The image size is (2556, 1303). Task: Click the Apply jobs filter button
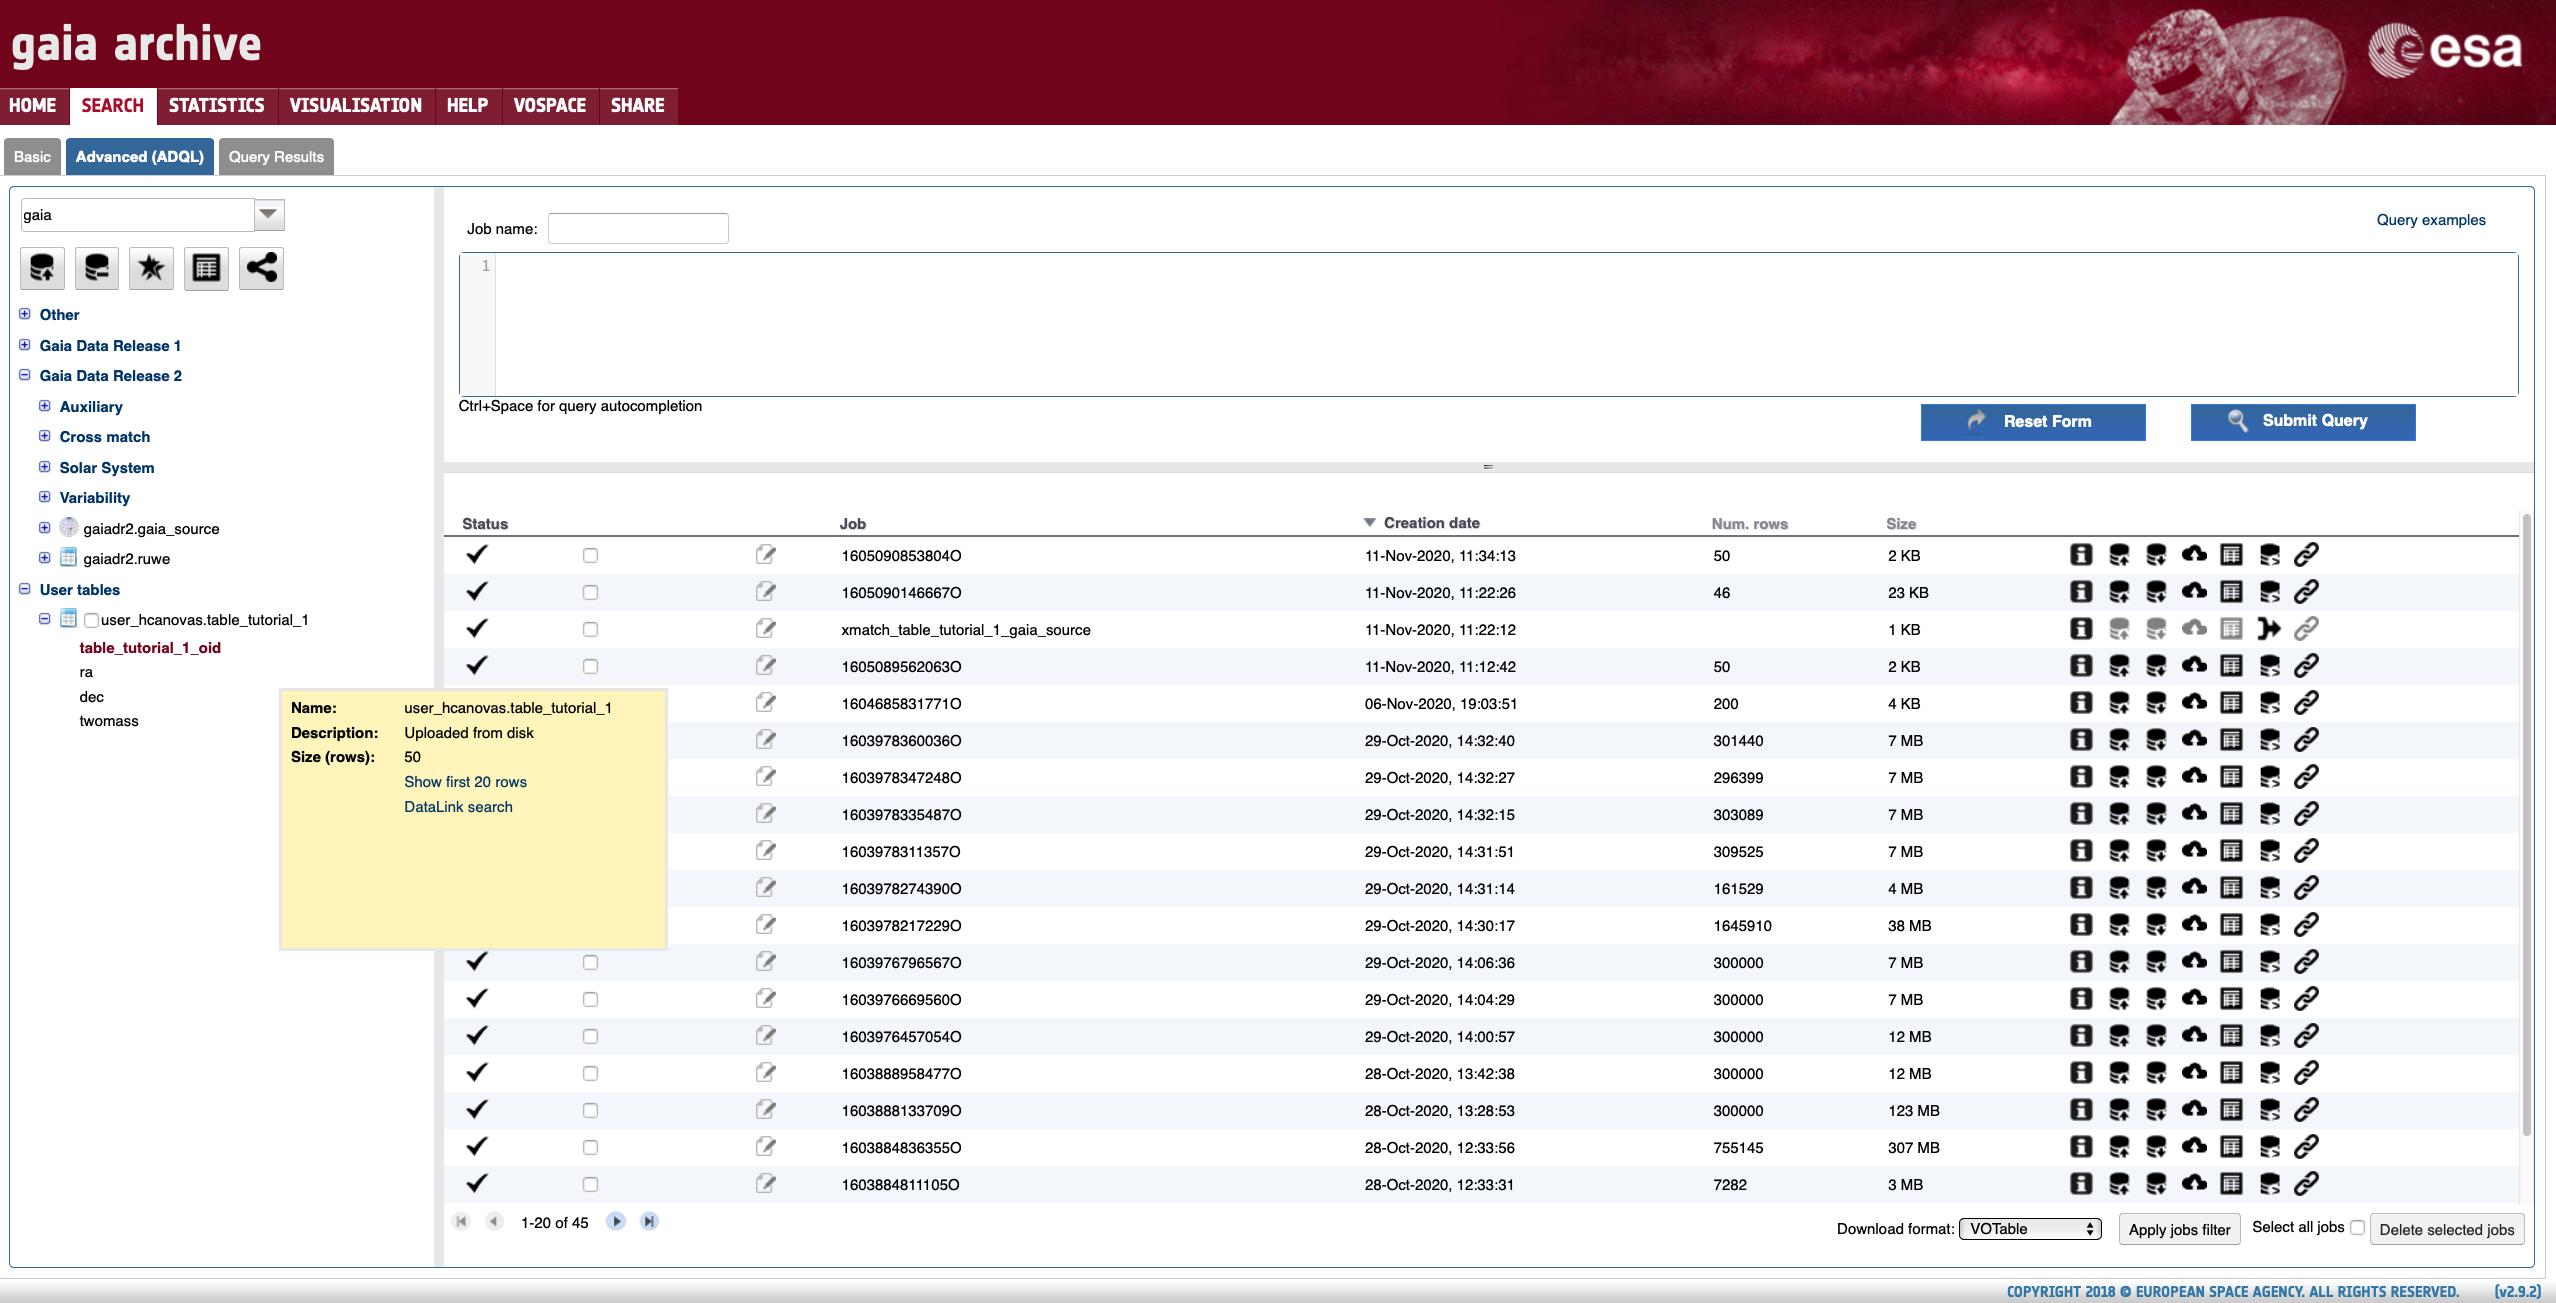[2180, 1229]
